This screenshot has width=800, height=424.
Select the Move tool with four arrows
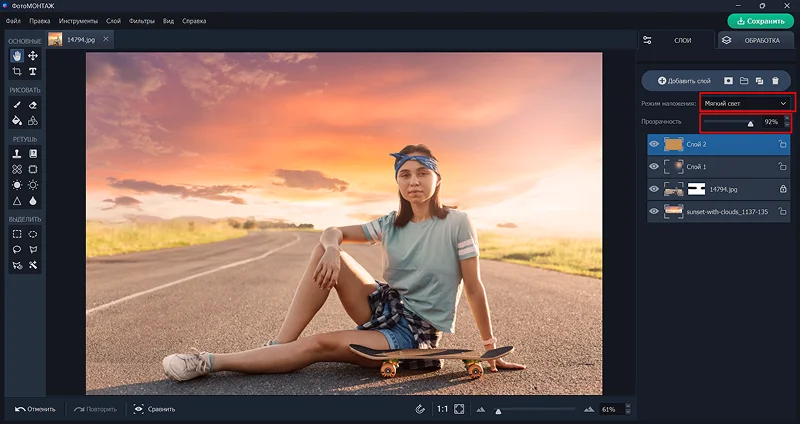[33, 56]
